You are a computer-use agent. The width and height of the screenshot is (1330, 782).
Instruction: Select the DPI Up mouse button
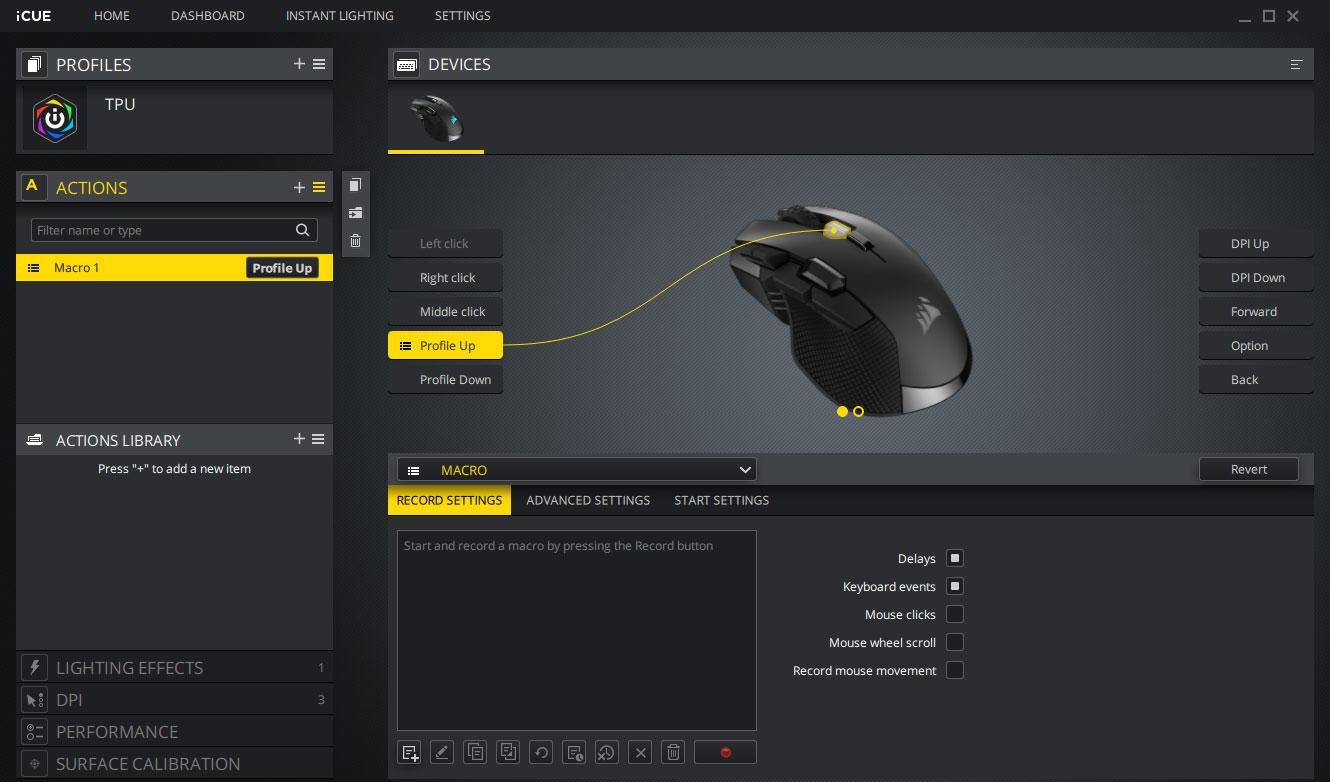pos(1256,243)
